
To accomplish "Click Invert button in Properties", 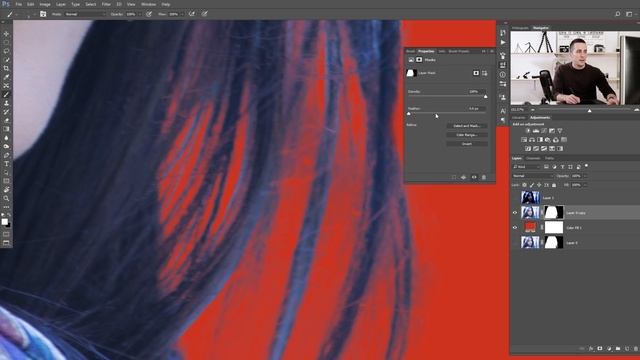I will [x=467, y=144].
